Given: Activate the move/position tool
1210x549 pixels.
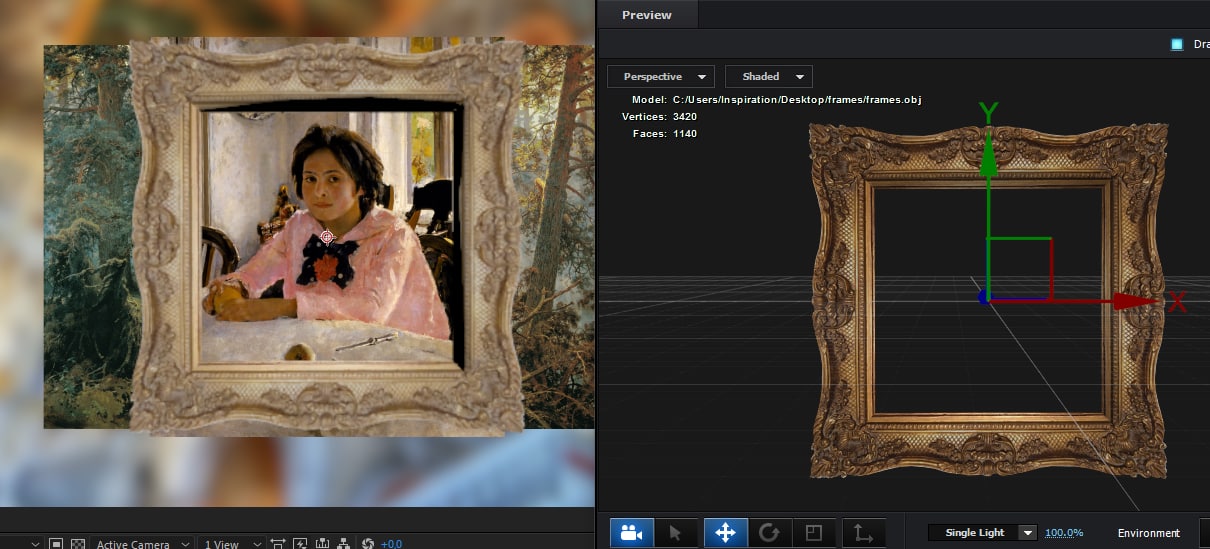Looking at the screenshot, I should (725, 533).
